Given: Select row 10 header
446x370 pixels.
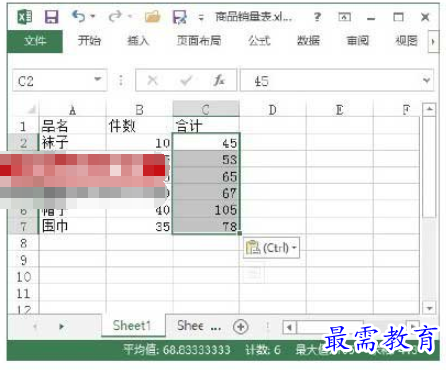Looking at the screenshot, I should coord(23,276).
